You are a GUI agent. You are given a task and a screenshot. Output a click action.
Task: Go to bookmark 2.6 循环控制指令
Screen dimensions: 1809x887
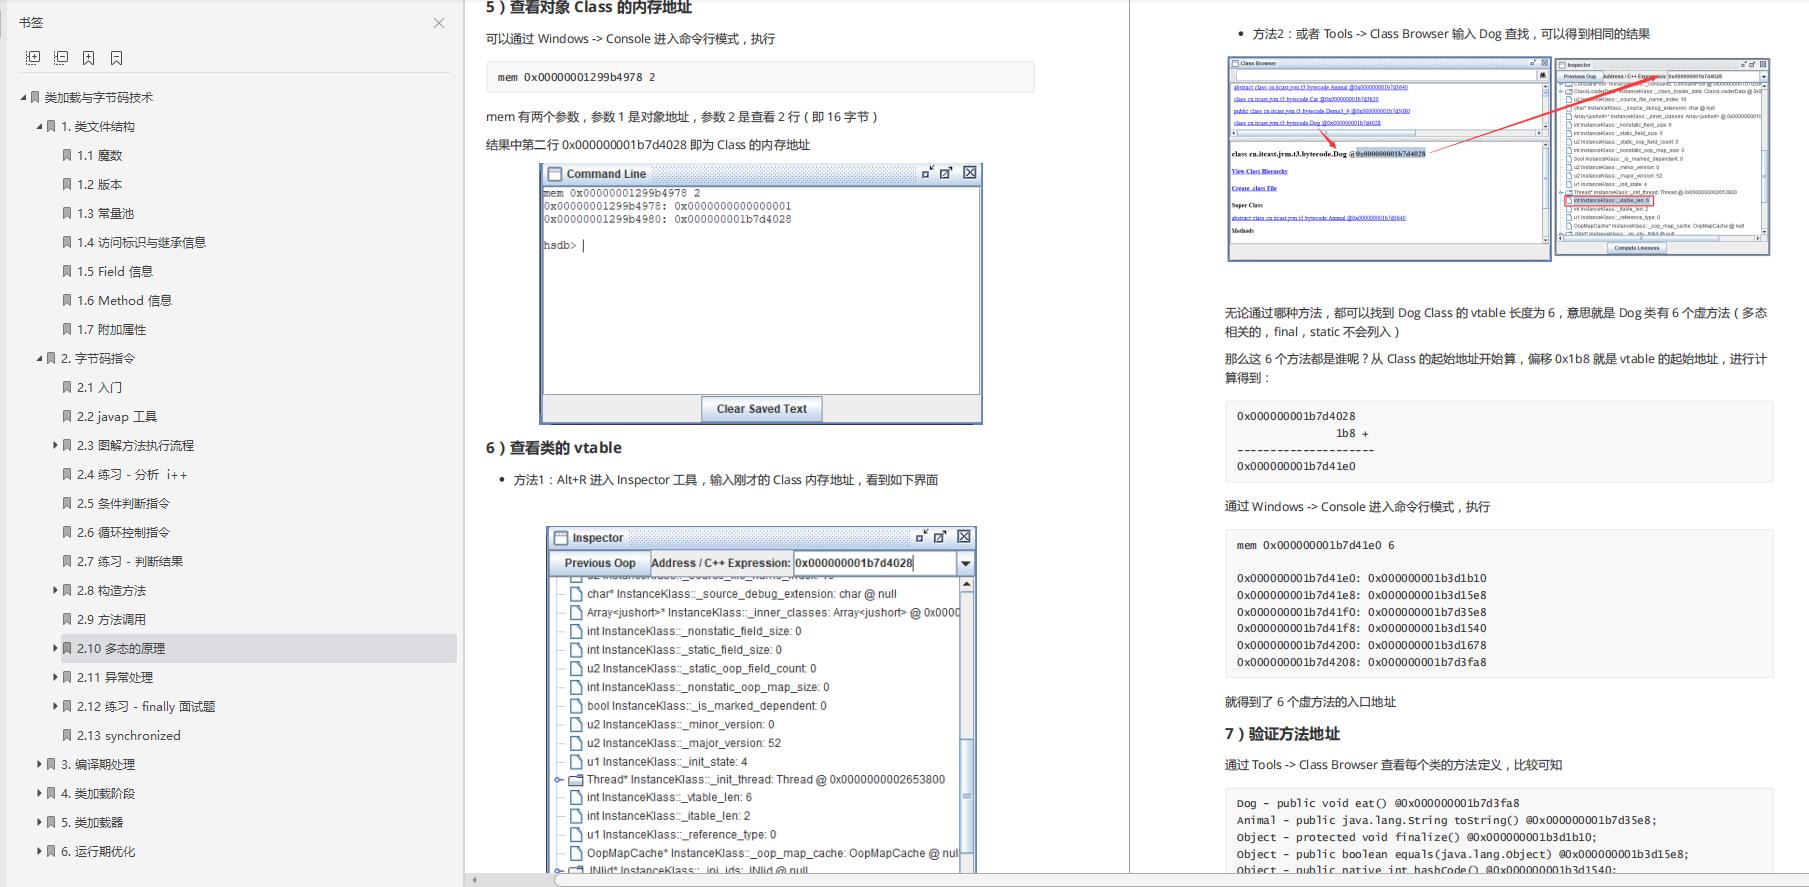coord(123,533)
